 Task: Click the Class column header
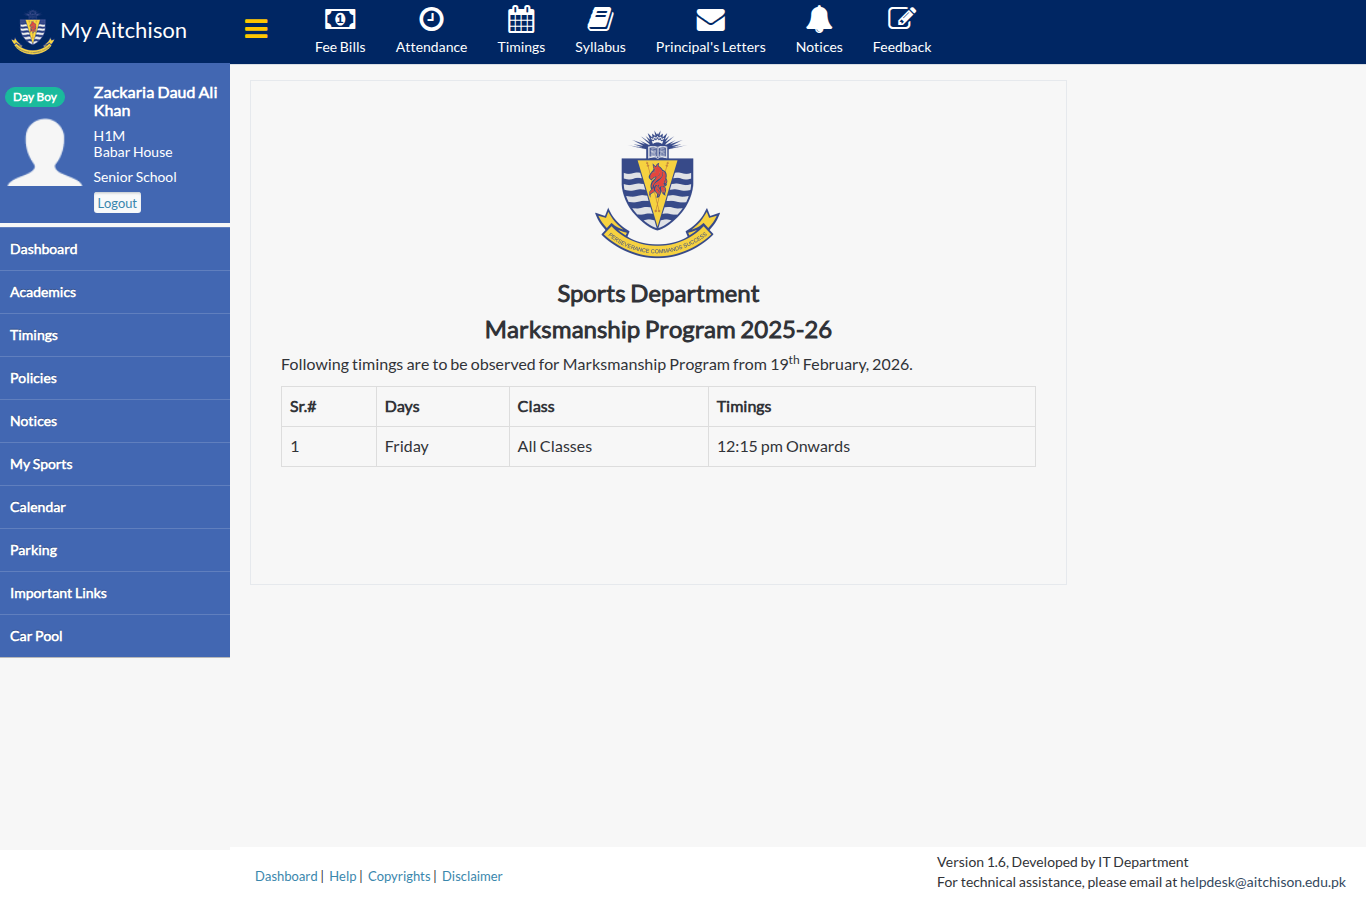click(609, 407)
